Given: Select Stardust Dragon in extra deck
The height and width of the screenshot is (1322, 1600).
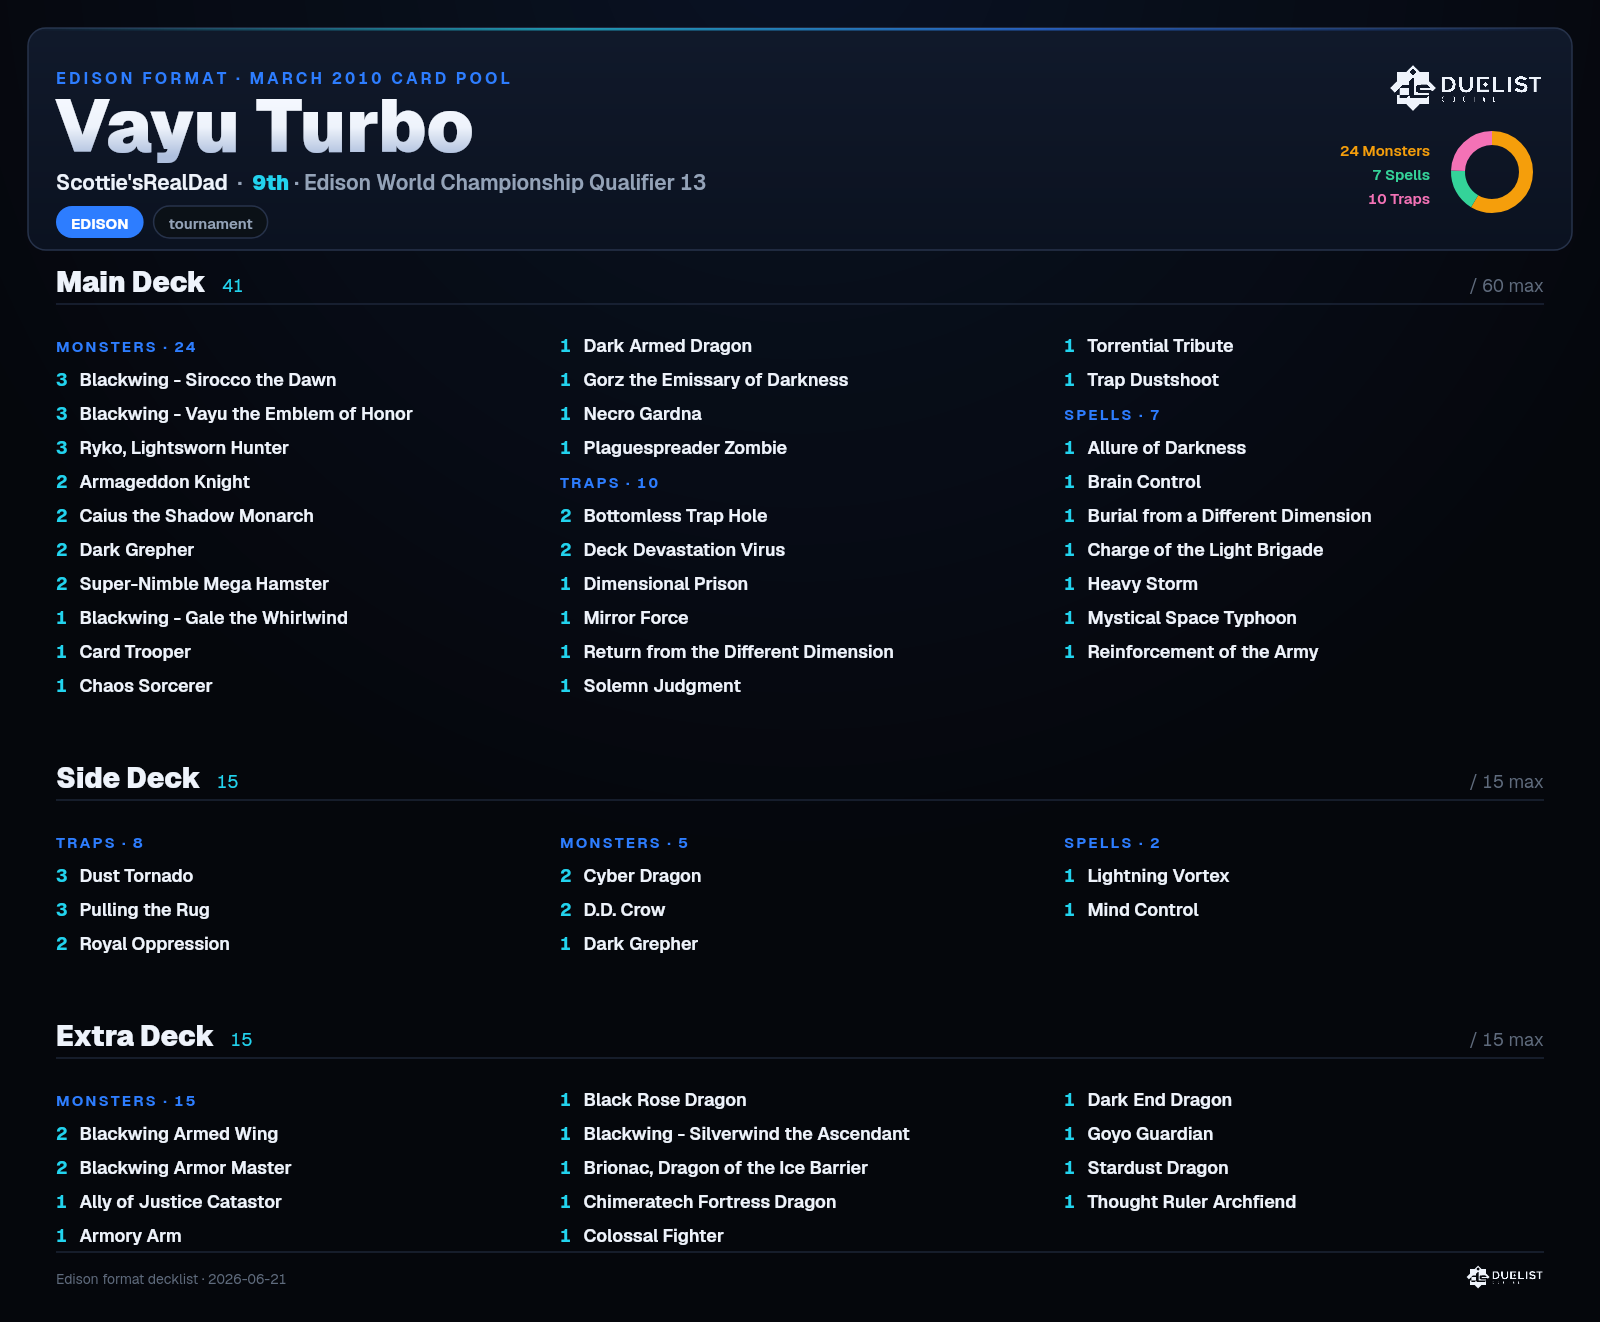Looking at the screenshot, I should click(1158, 1168).
